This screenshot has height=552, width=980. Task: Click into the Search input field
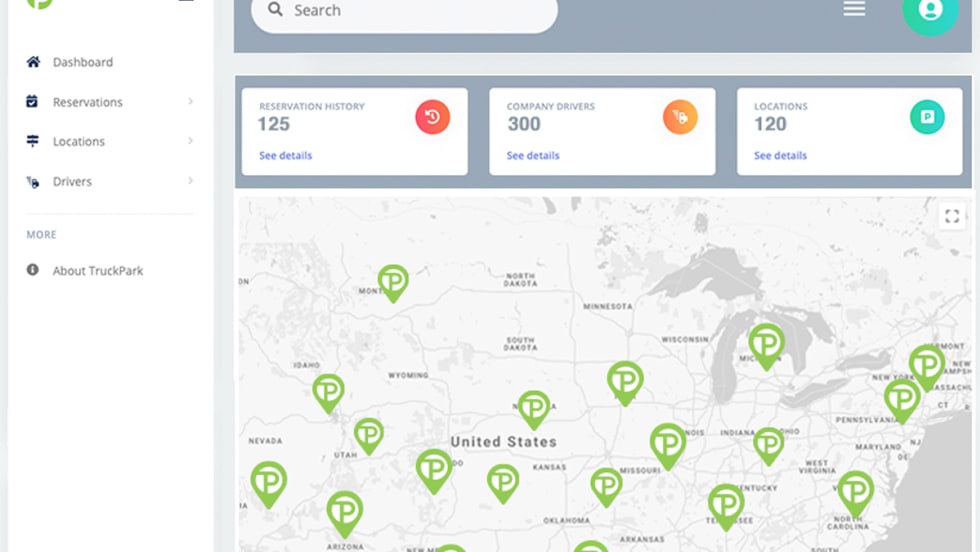coord(420,11)
